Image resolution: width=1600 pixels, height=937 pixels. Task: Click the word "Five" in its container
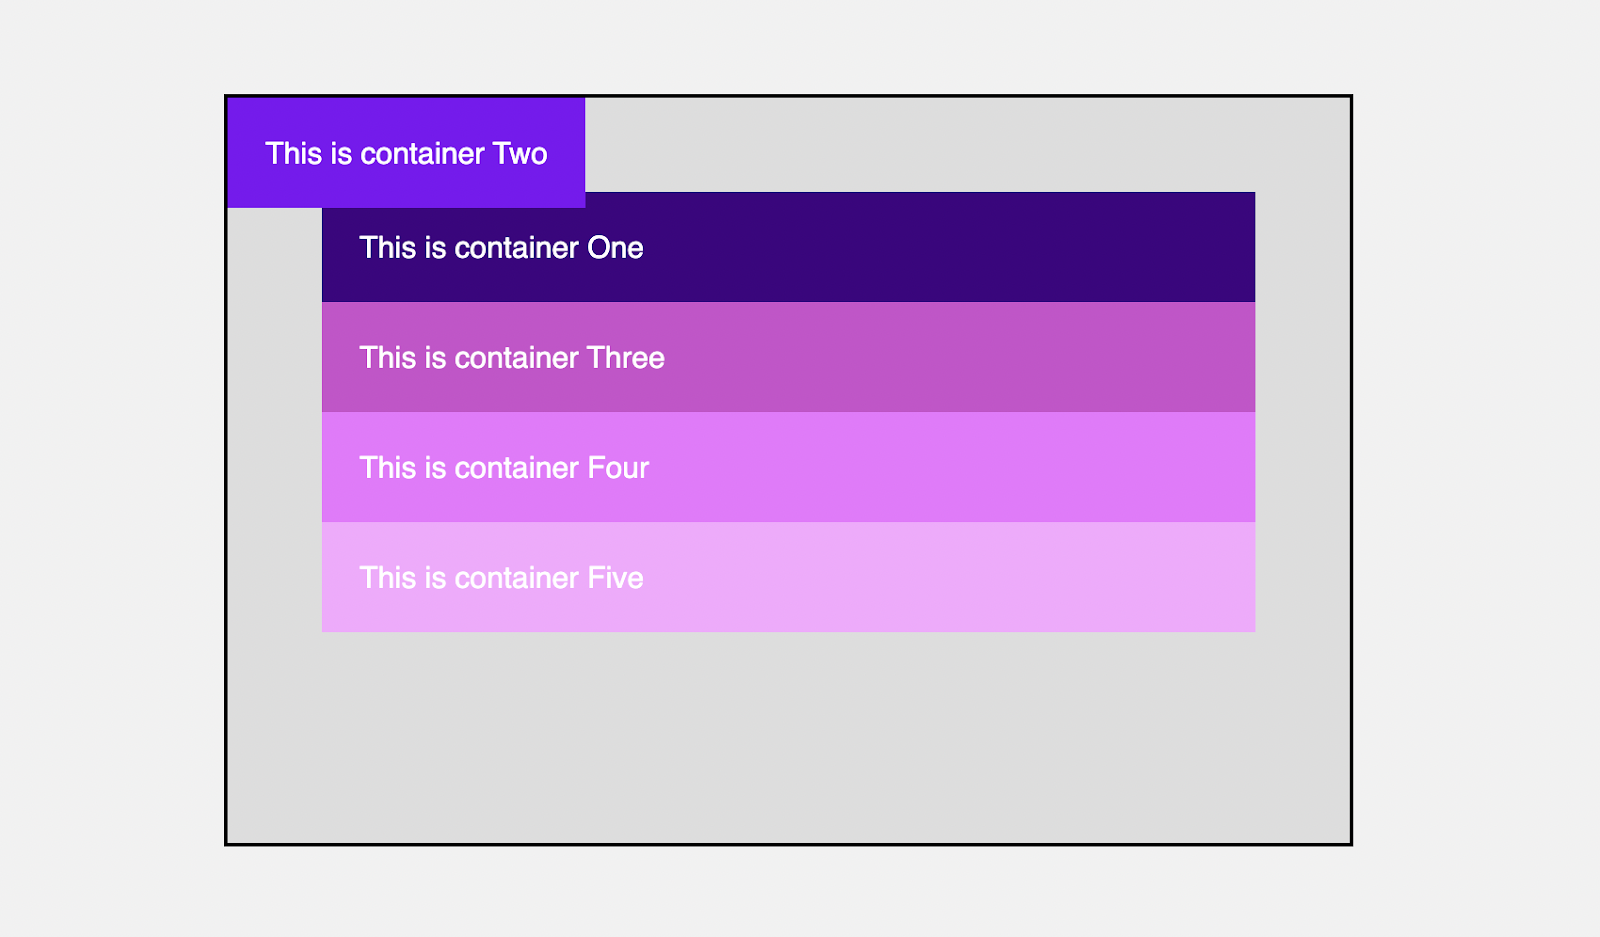[x=615, y=578]
